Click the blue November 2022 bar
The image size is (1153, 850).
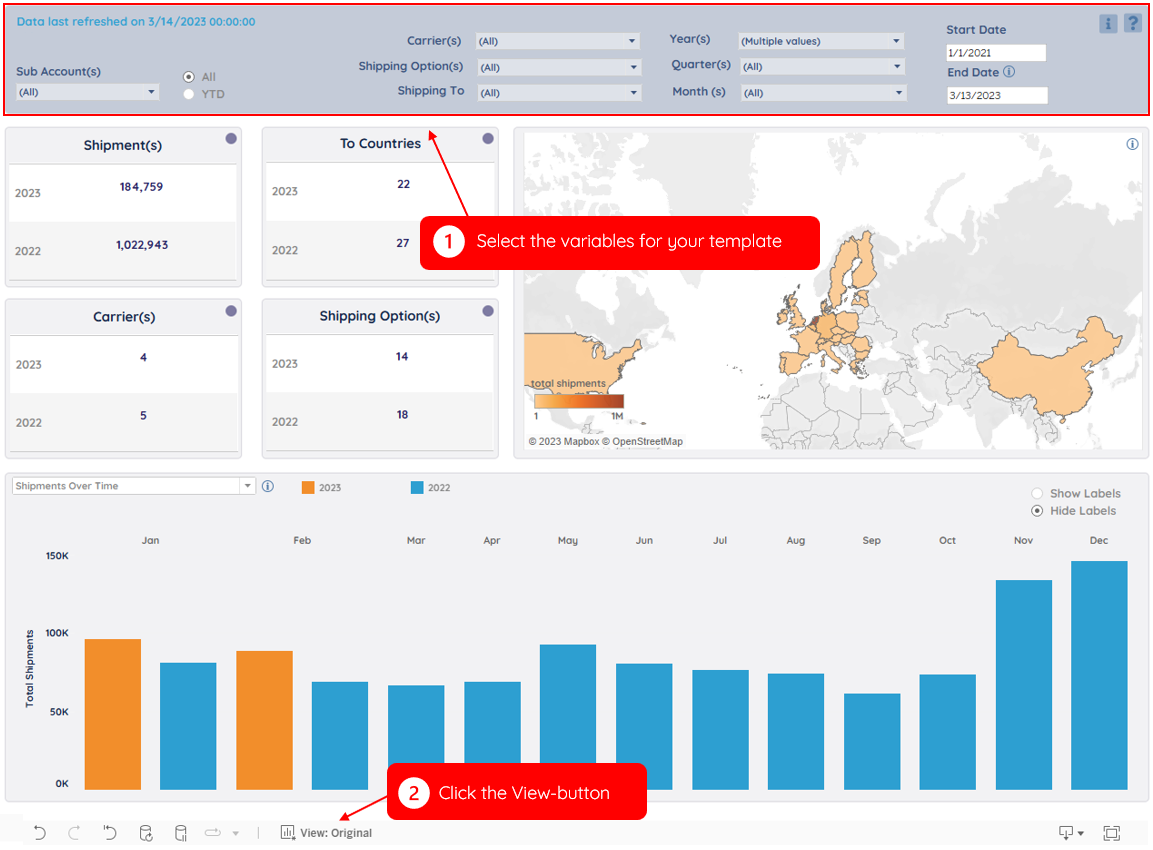point(1024,685)
